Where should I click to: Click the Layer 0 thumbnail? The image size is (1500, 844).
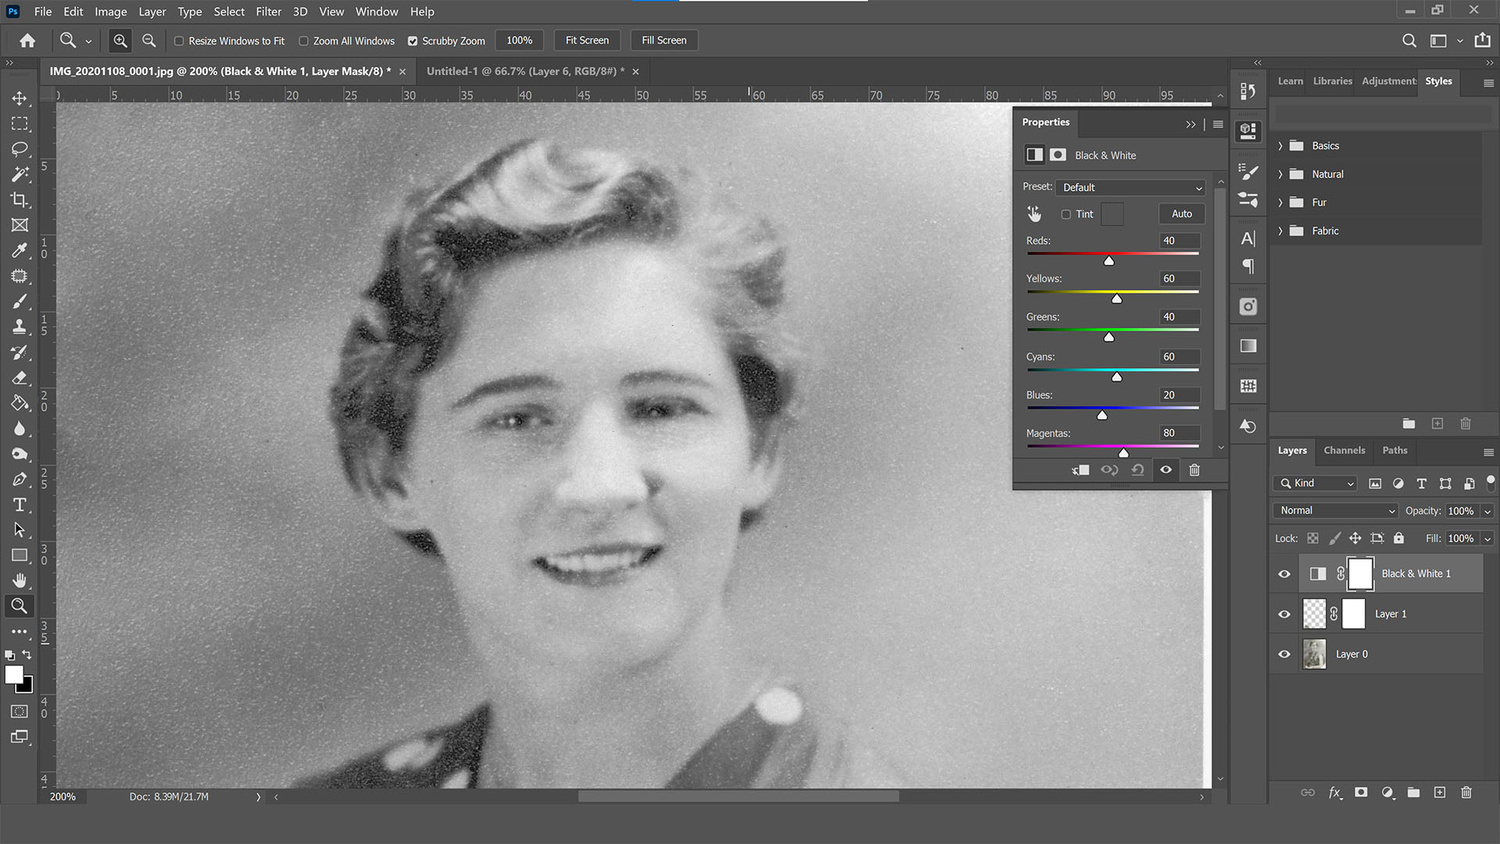pyautogui.click(x=1313, y=653)
